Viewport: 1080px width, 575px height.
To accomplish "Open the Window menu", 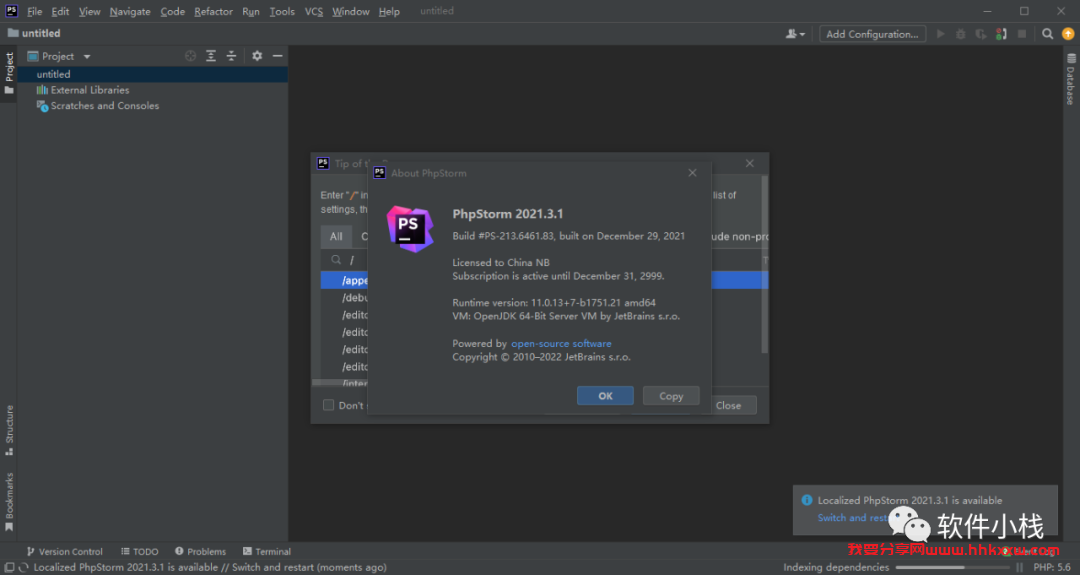I will click(x=351, y=12).
